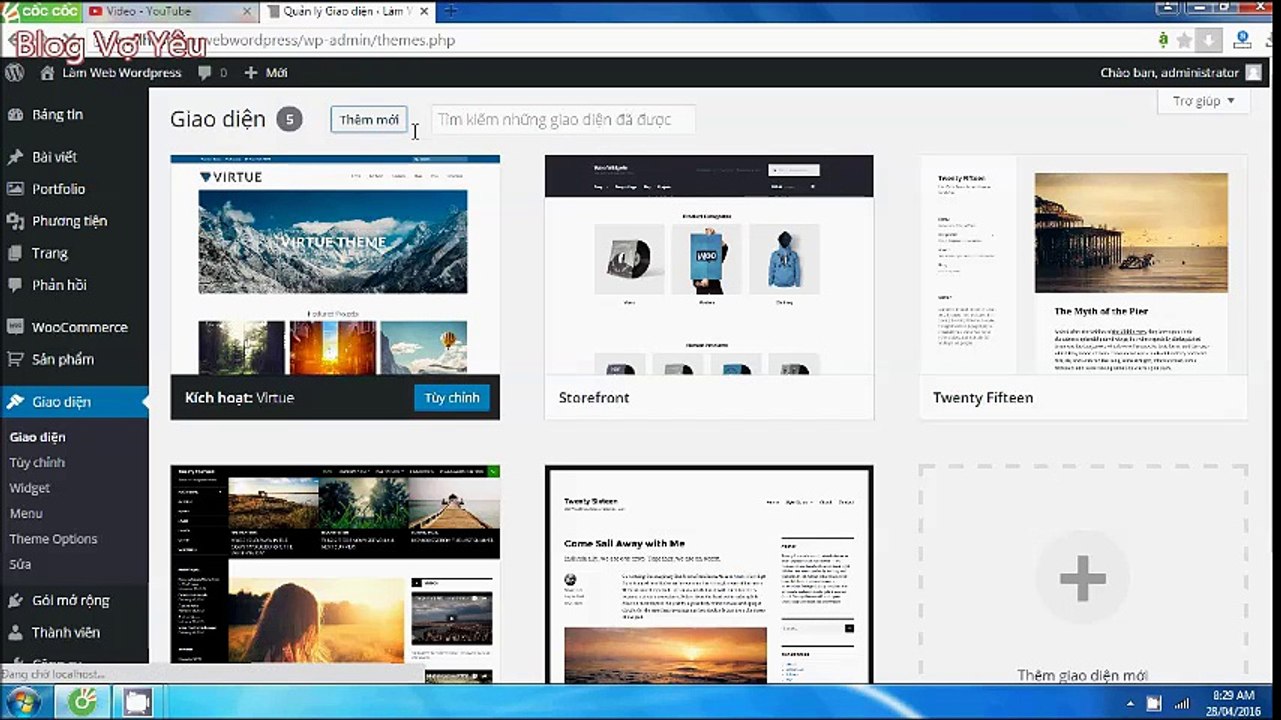Click the administrator avatar icon
The height and width of the screenshot is (720, 1281).
click(x=1254, y=73)
